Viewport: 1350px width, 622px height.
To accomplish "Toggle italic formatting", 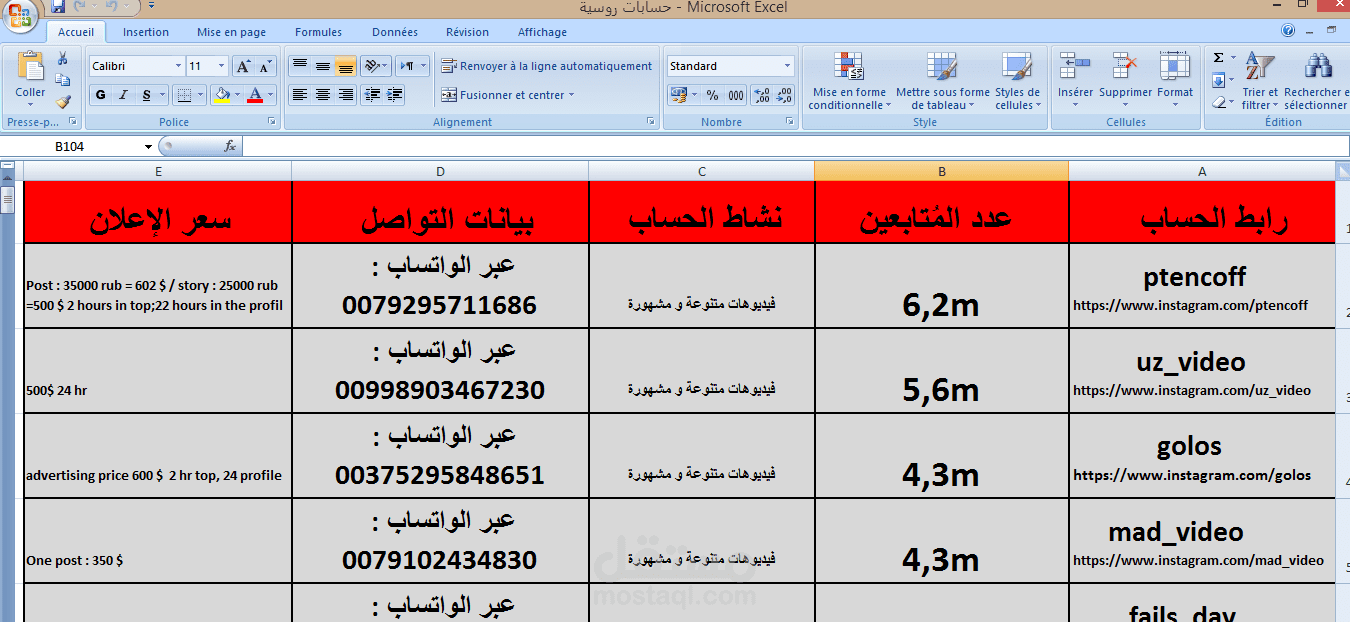I will click(x=123, y=95).
